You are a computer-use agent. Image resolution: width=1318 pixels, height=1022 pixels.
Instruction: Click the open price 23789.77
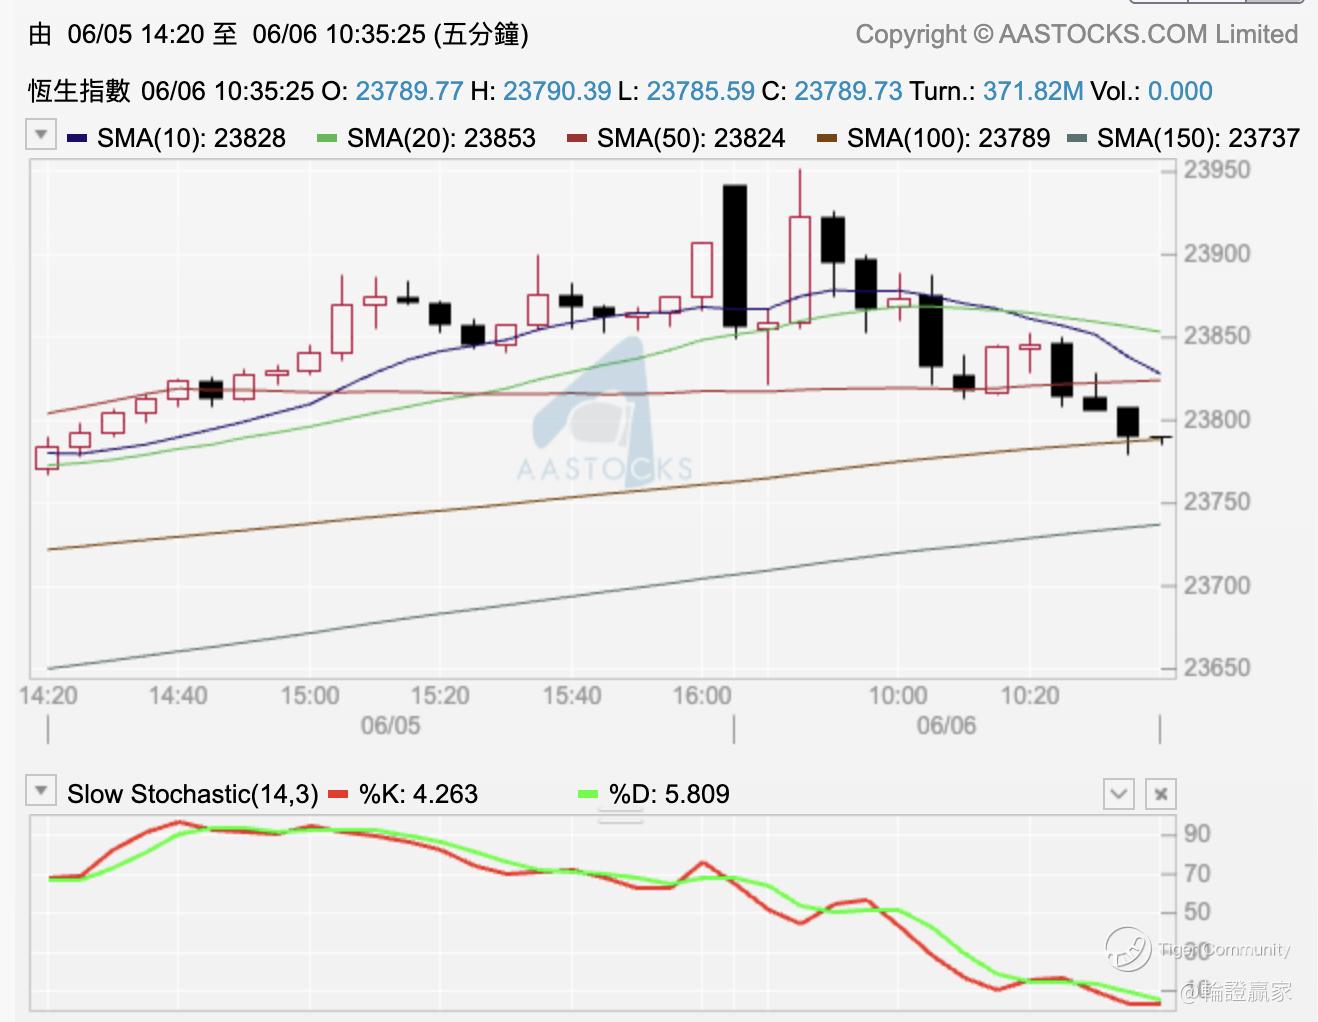pyautogui.click(x=409, y=91)
